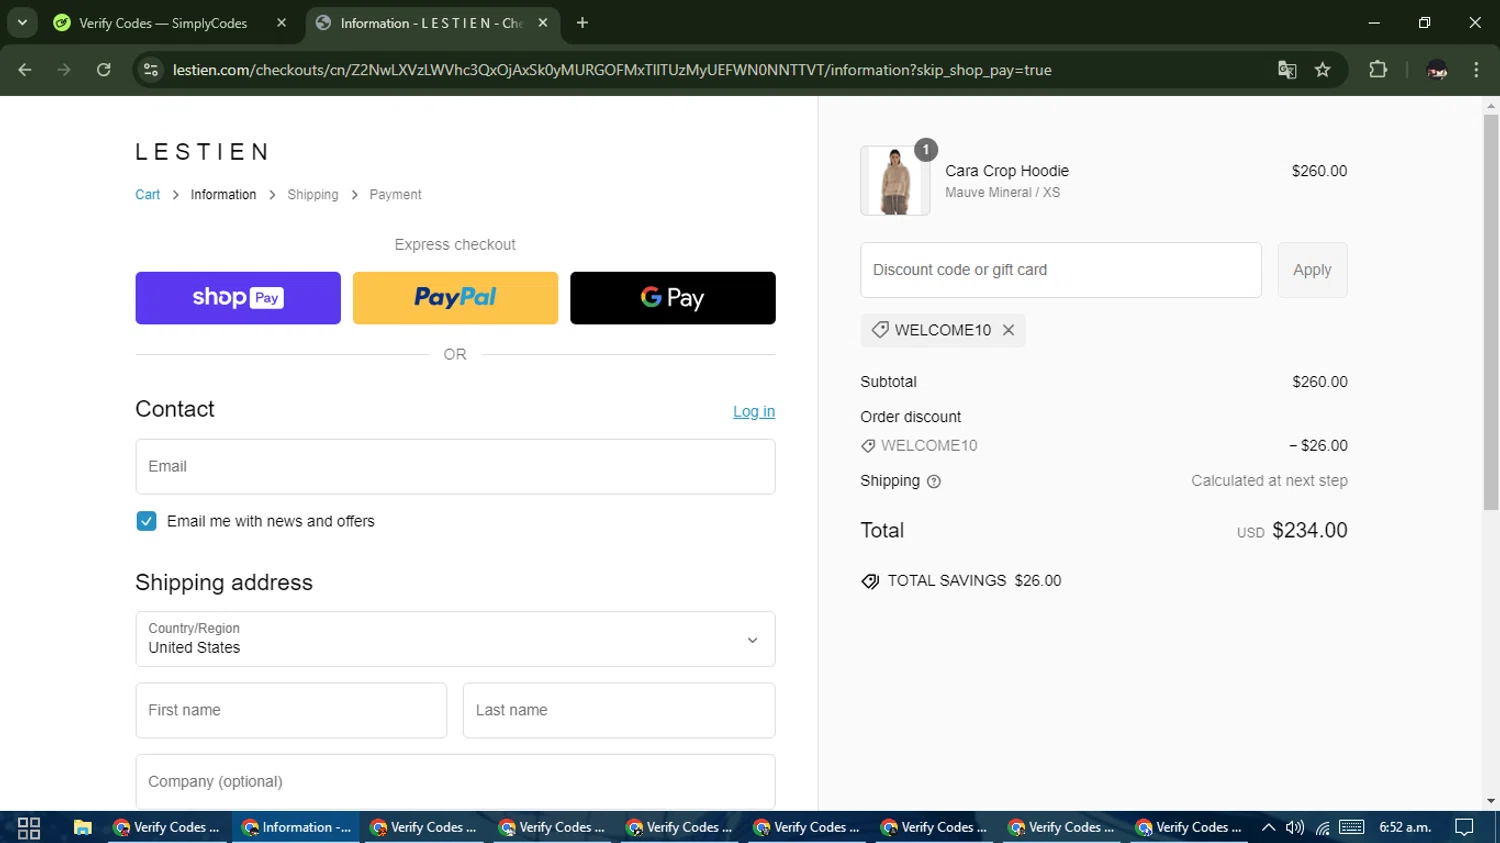Click the TOTAL SAVINGS tag icon

pos(870,581)
